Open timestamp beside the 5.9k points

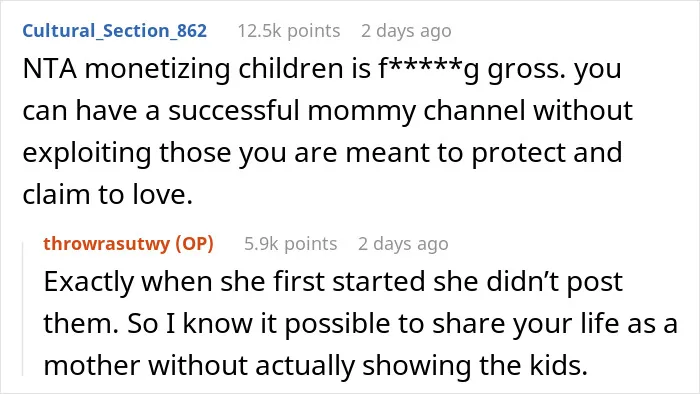tap(403, 244)
